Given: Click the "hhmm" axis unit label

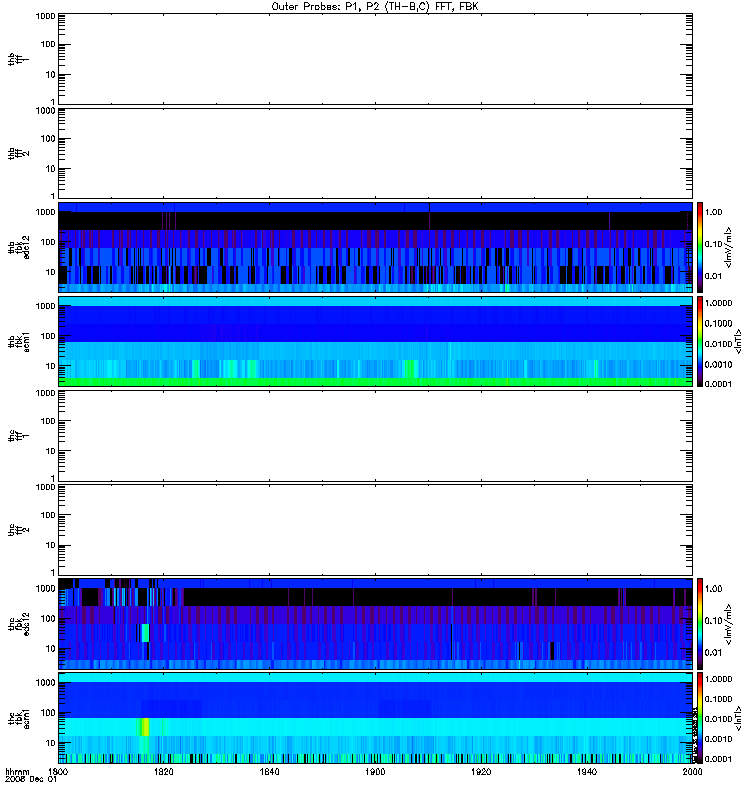Looking at the screenshot, I should click(x=17, y=771).
